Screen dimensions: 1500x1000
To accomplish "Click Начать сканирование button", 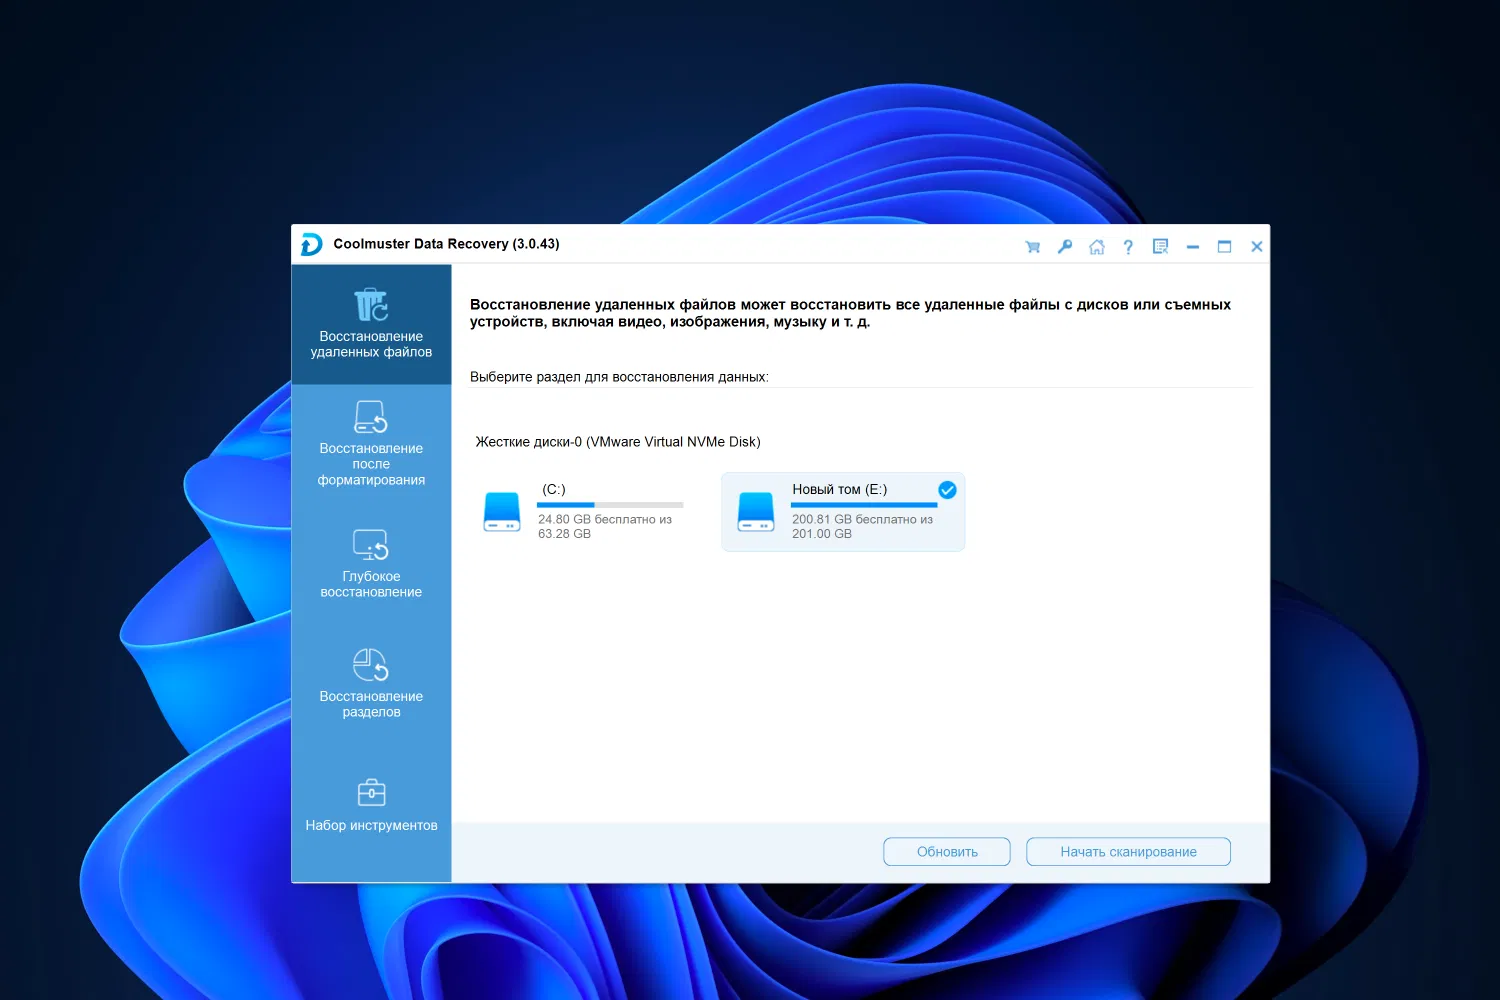I will 1128,852.
